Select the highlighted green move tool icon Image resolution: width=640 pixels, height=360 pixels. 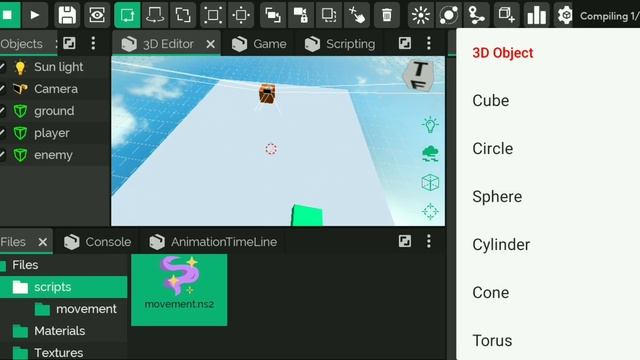(x=127, y=15)
